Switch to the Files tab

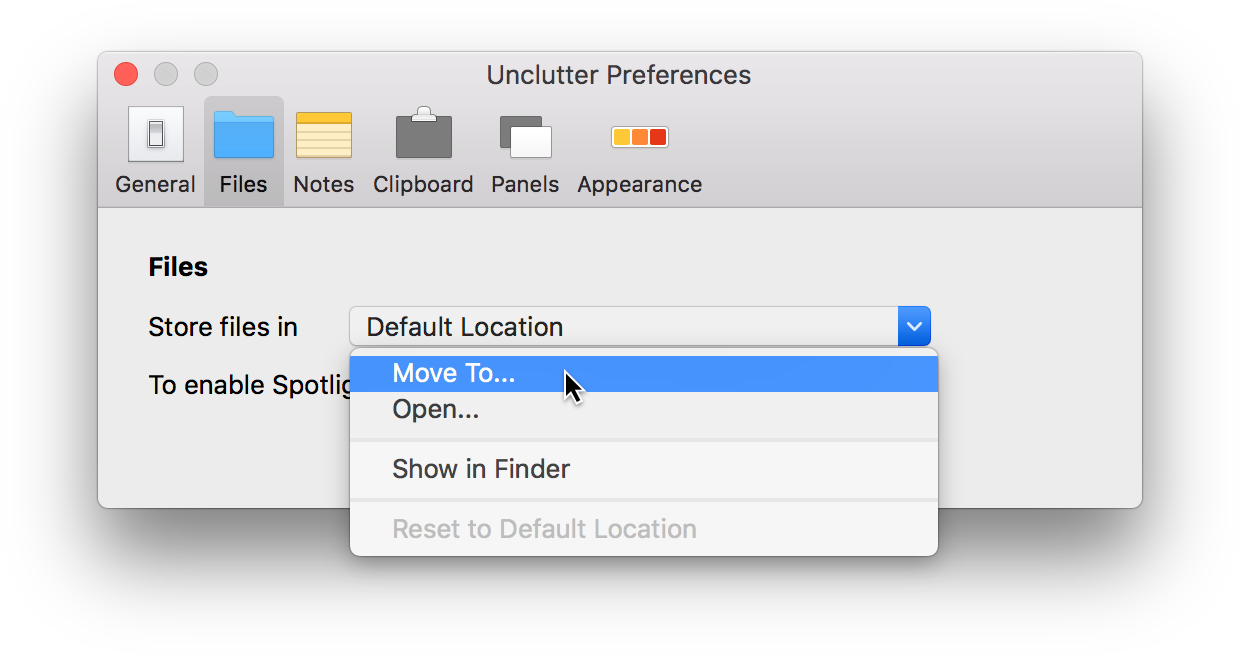(243, 148)
